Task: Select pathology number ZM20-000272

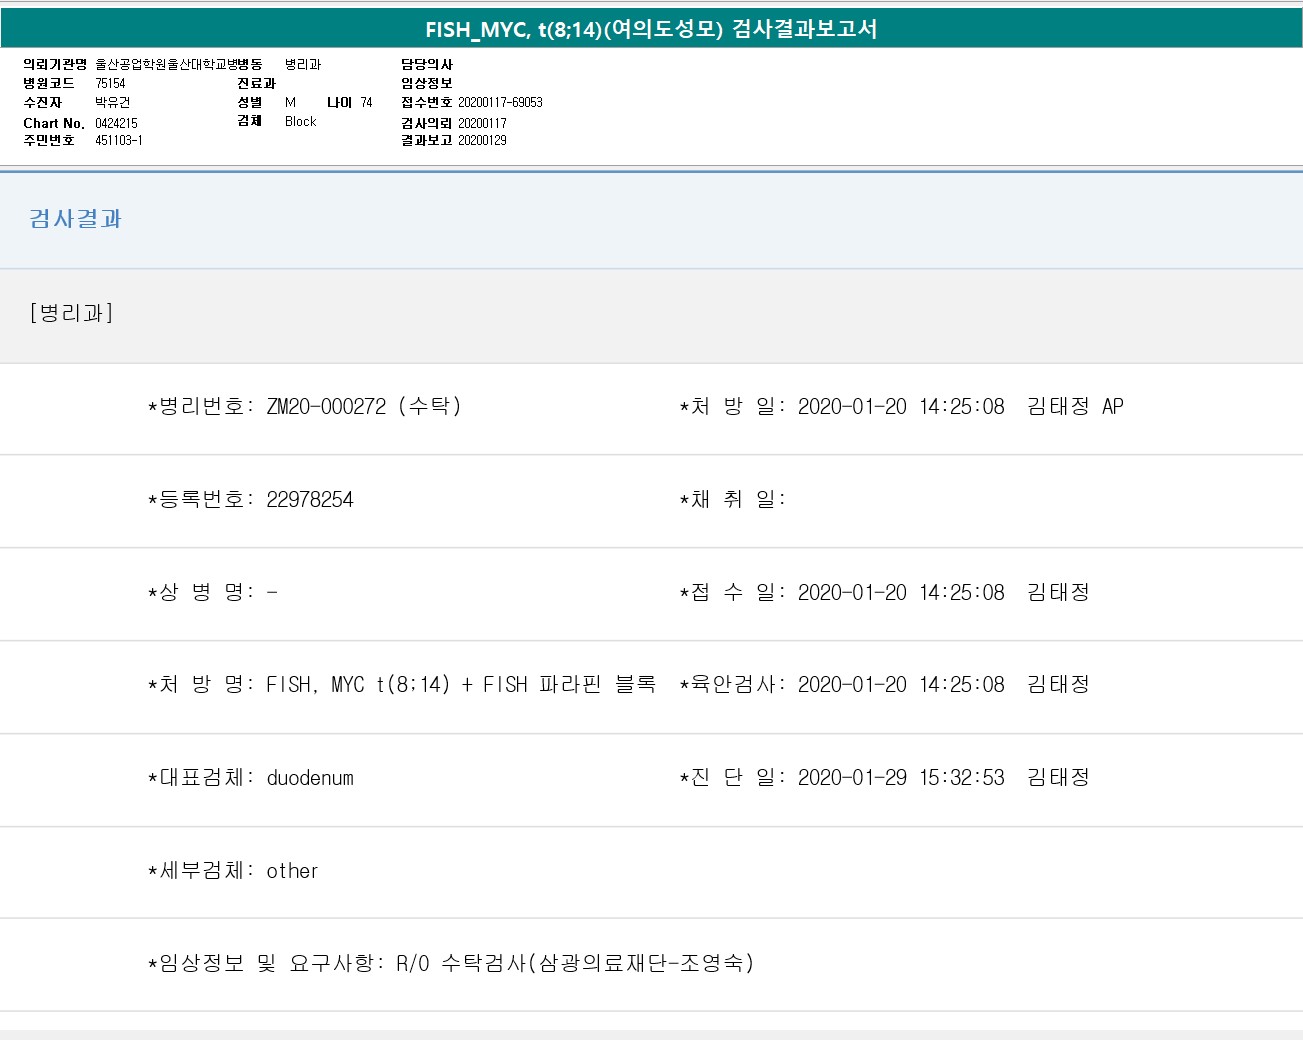Action: click(326, 406)
